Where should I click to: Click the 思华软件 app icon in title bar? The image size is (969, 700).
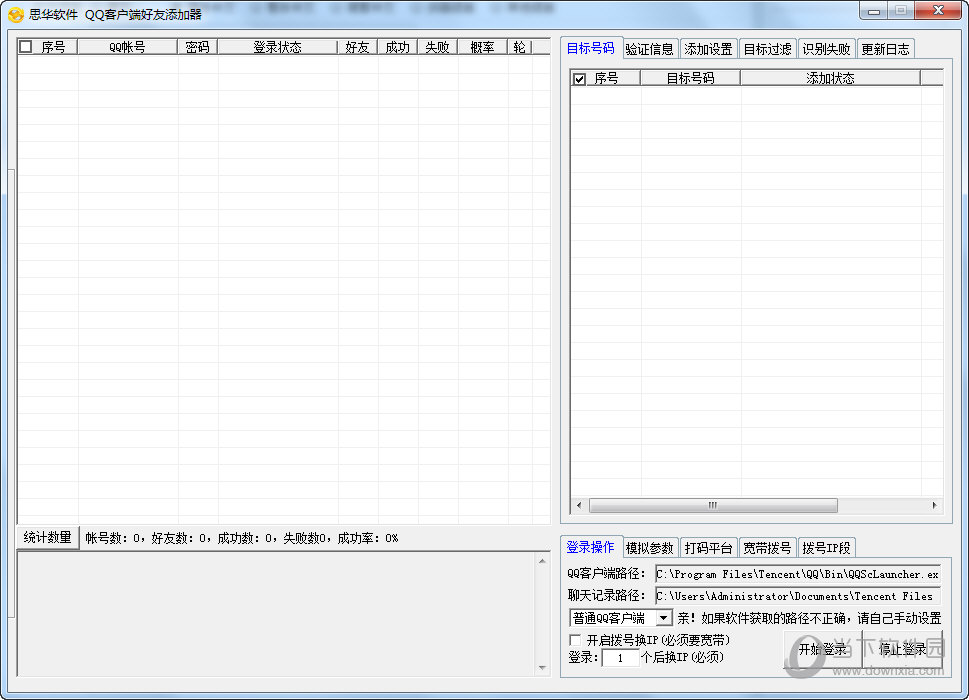click(x=15, y=14)
